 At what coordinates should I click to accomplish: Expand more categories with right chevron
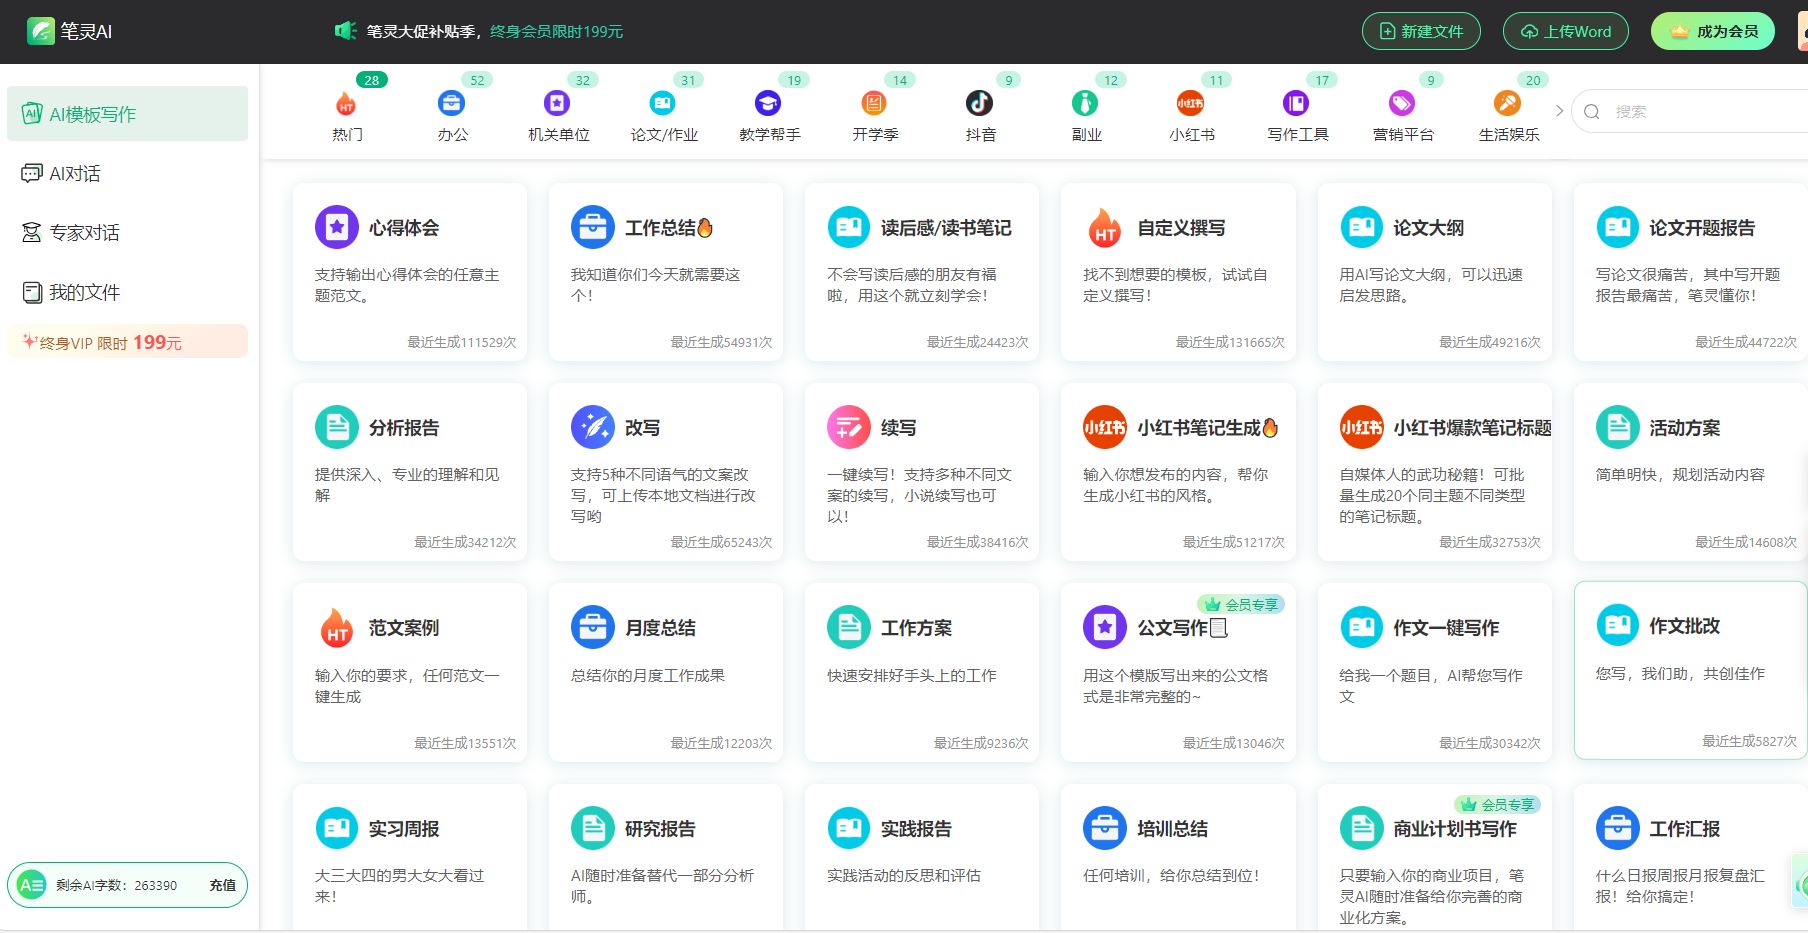point(1558,111)
